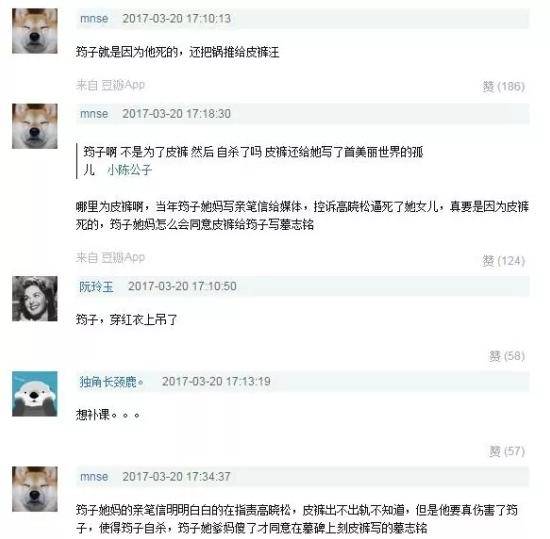Open mnse username at 17:10:13 comment
Viewport: 550px width, 539px height.
(94, 18)
